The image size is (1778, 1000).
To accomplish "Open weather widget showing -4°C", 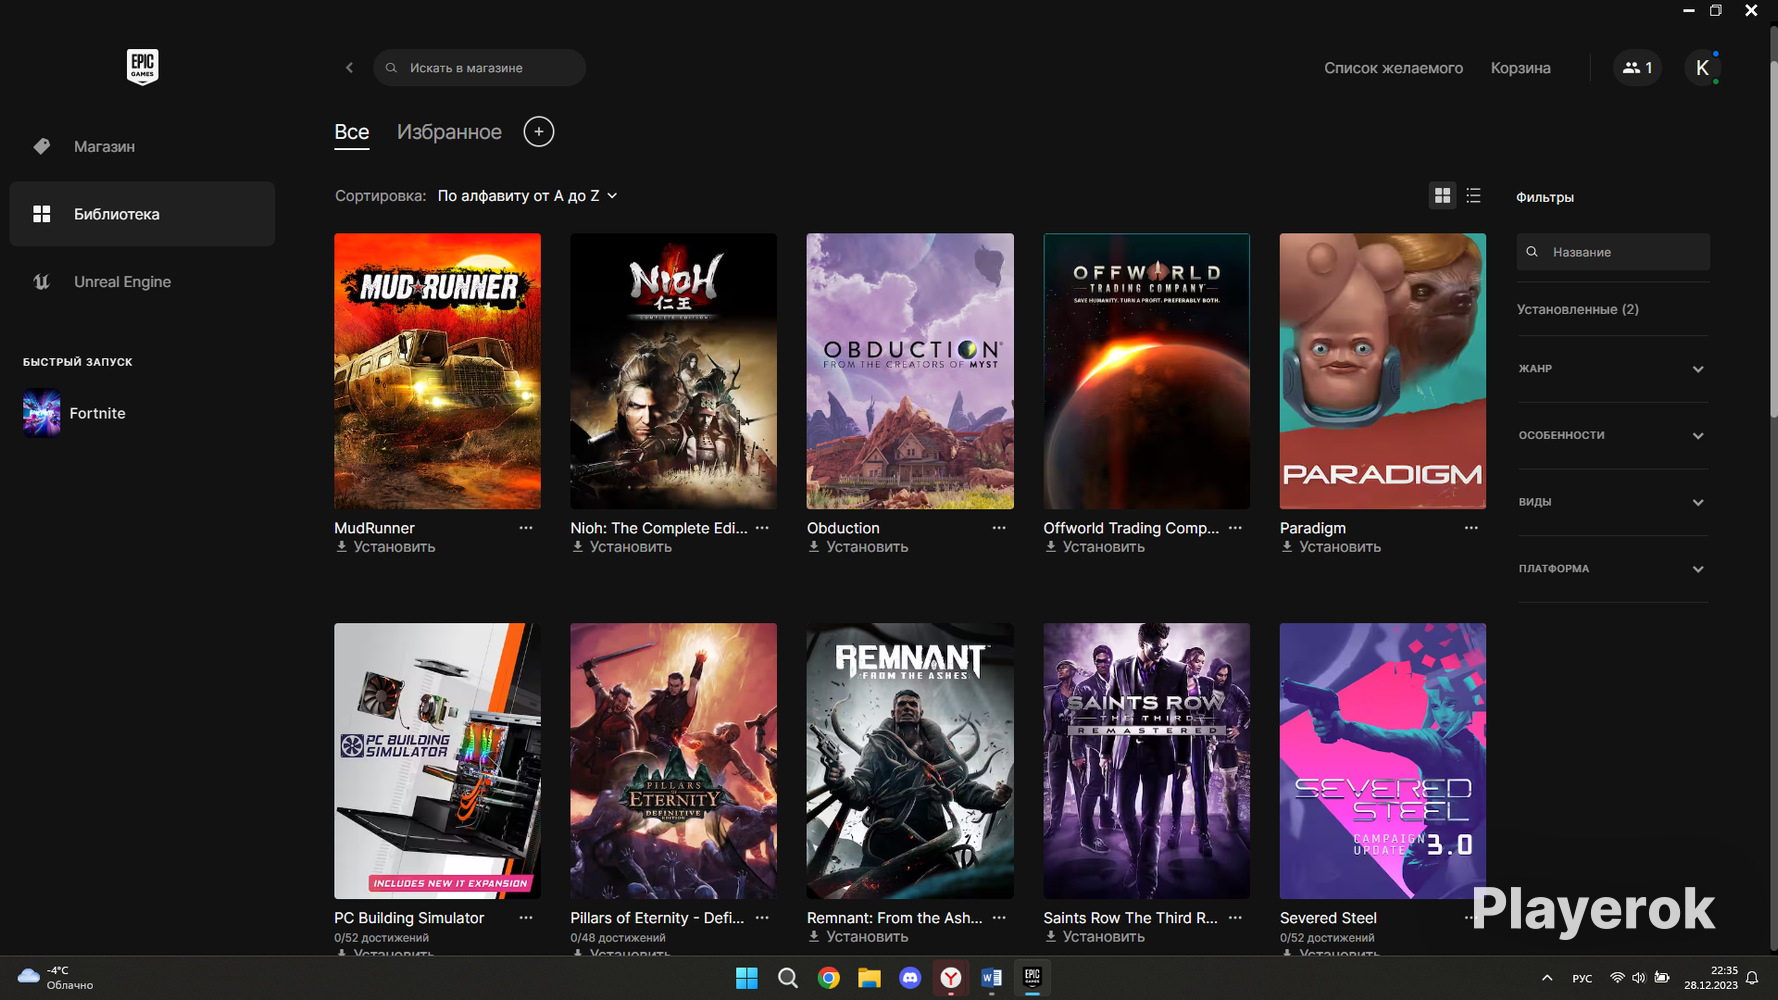I will (x=56, y=978).
